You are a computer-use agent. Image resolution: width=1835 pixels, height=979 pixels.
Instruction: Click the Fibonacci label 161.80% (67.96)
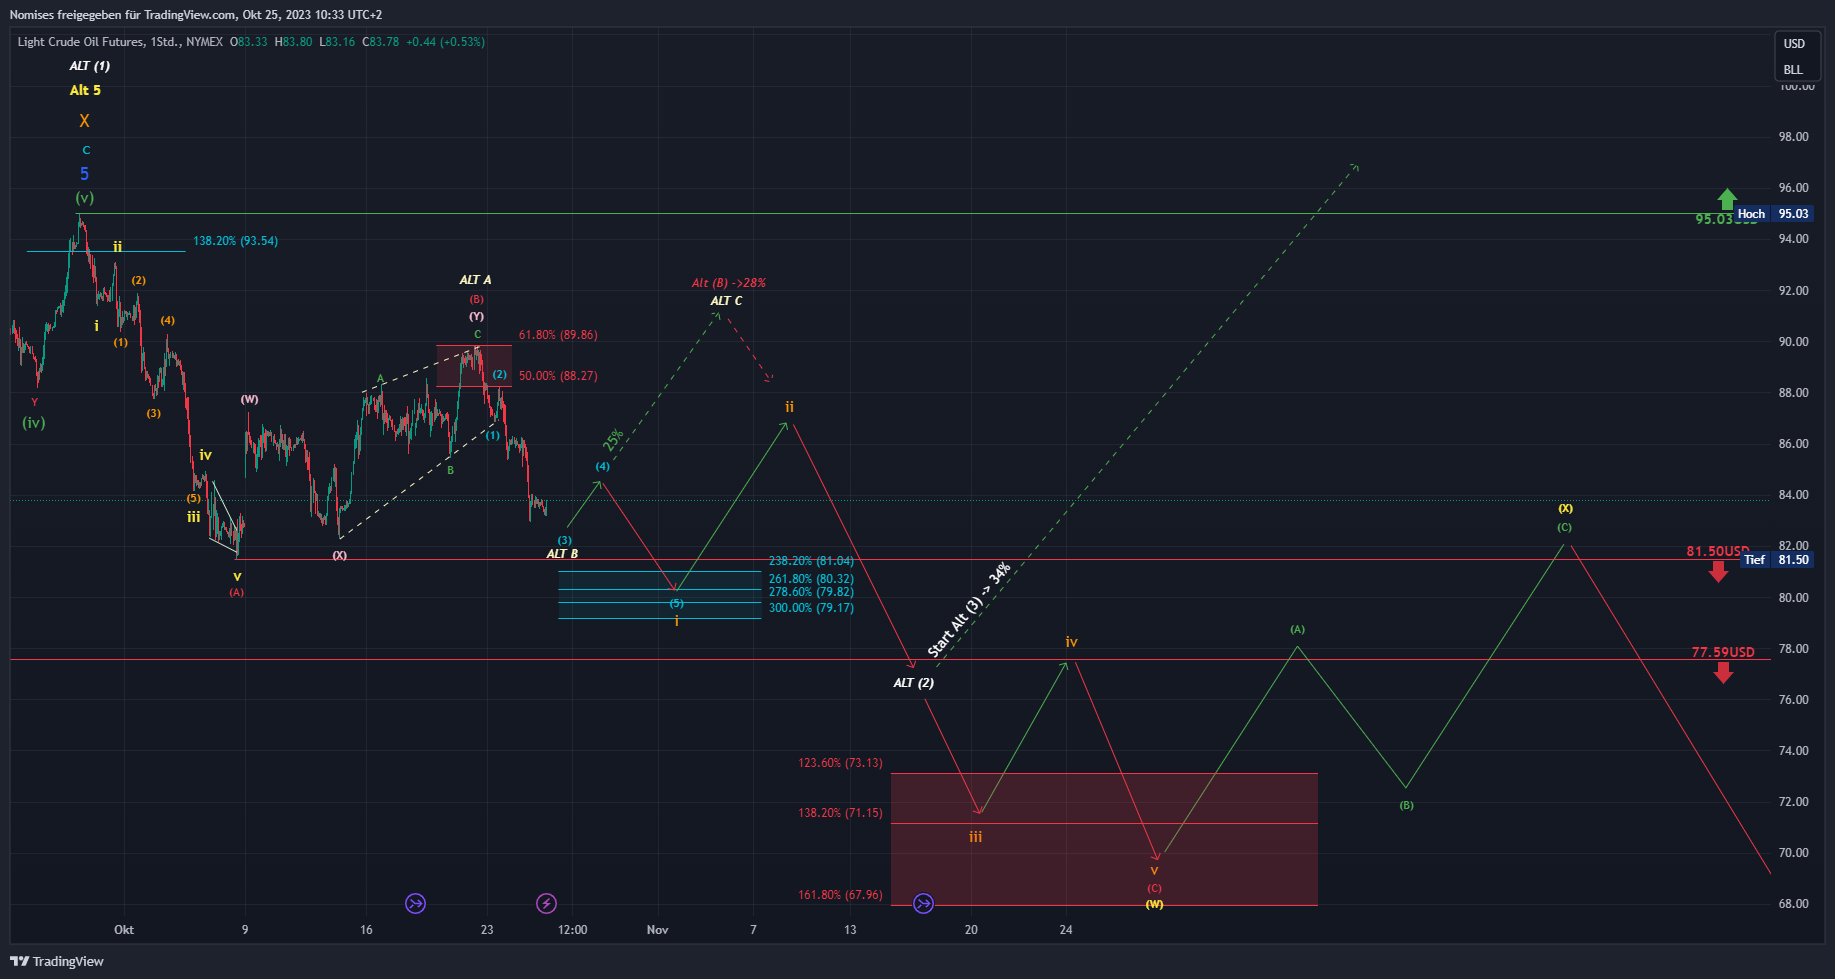point(840,895)
